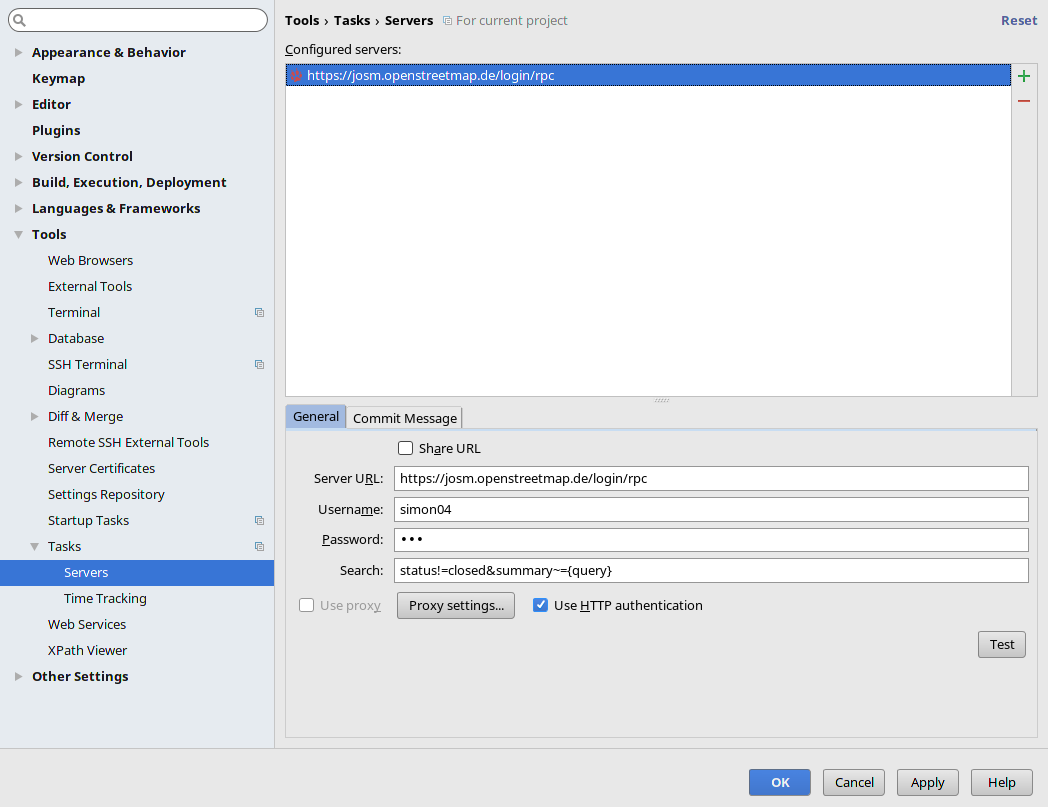Expand the Appearance & Behavior section
The image size is (1048, 807).
tap(19, 53)
